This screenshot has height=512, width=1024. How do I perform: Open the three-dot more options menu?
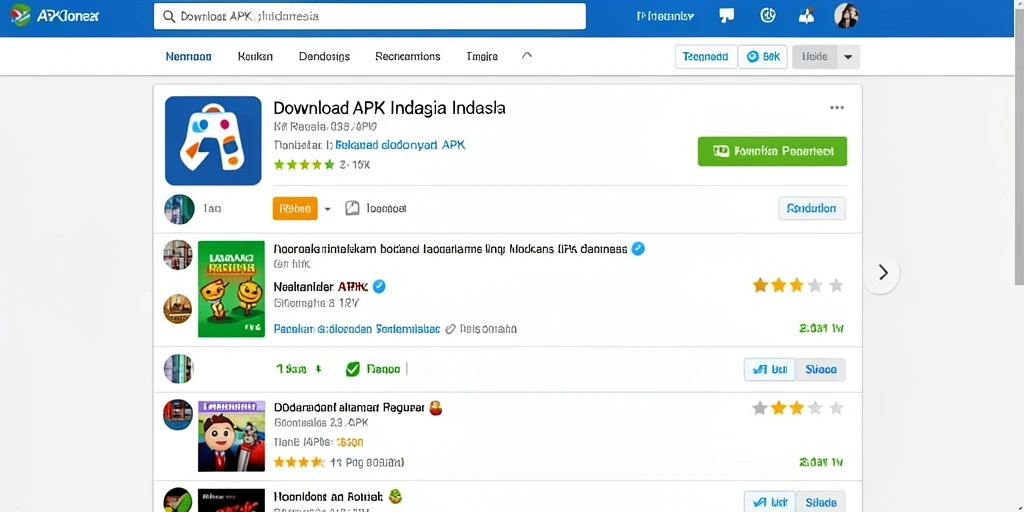(x=837, y=108)
